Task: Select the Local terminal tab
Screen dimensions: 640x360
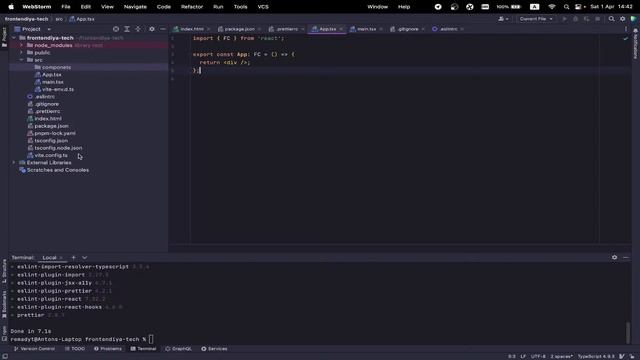Action: point(49,258)
